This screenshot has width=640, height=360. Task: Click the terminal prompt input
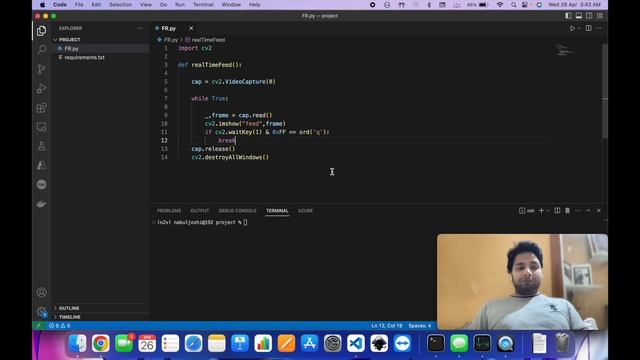[245, 222]
